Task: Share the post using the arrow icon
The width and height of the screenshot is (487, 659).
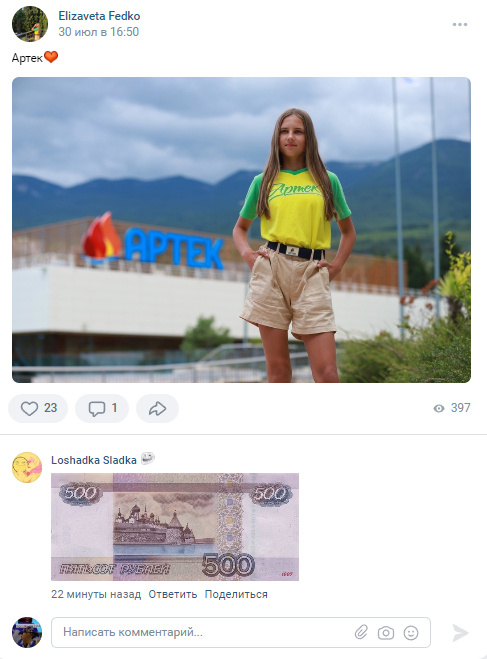Action: click(157, 408)
